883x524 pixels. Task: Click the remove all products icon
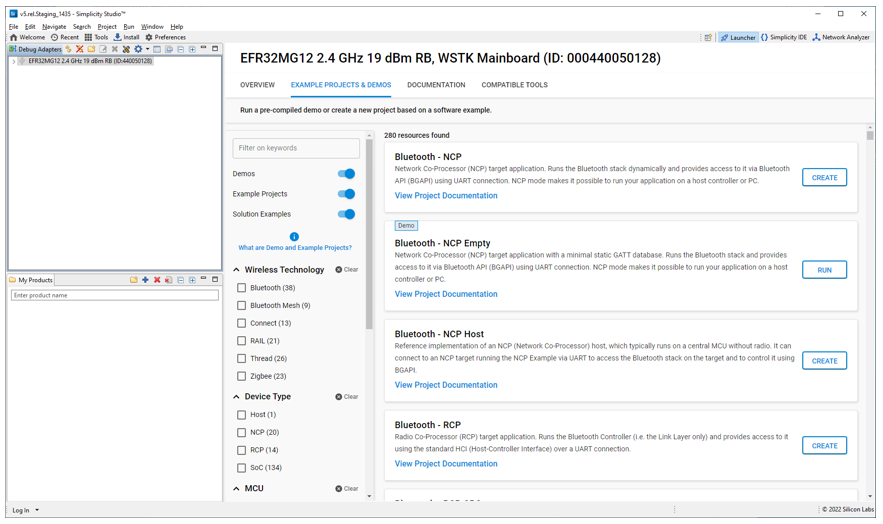coord(168,280)
